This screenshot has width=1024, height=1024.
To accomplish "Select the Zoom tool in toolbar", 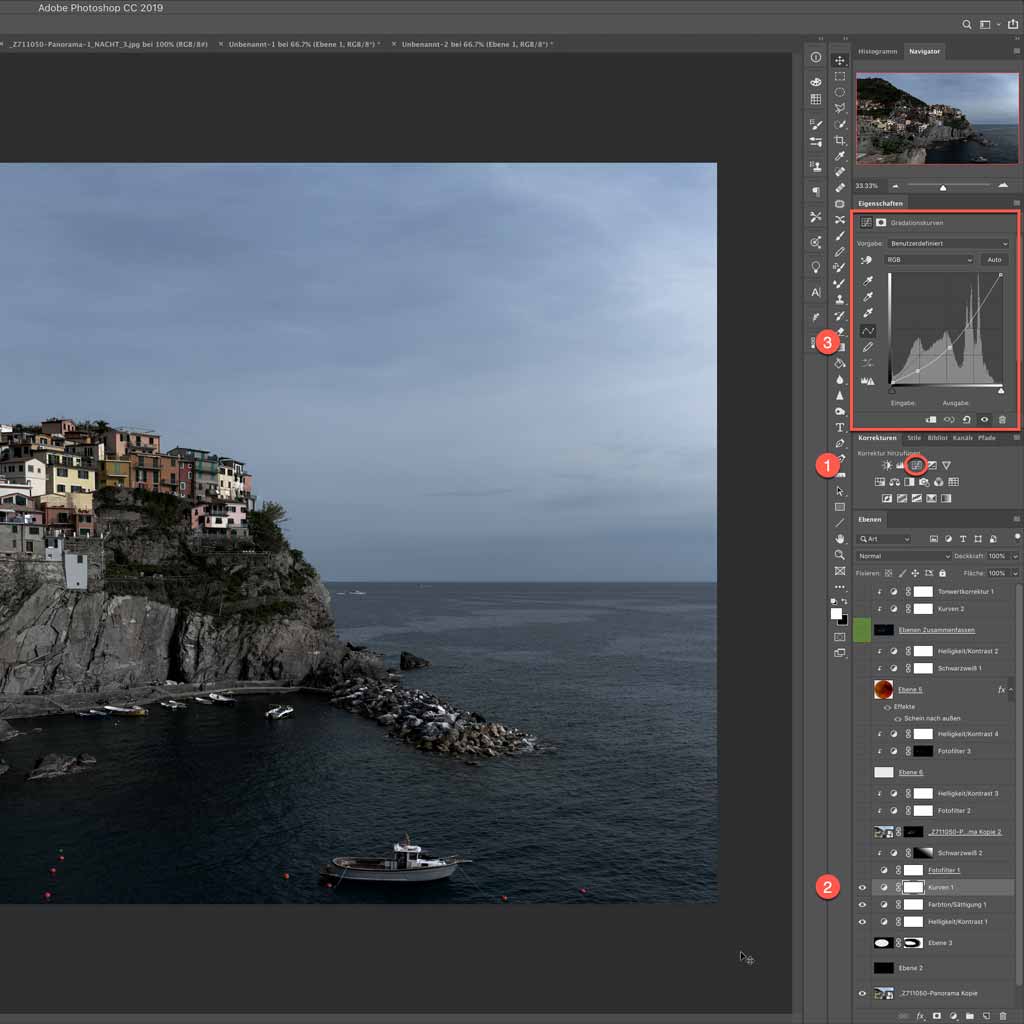I will [840, 554].
